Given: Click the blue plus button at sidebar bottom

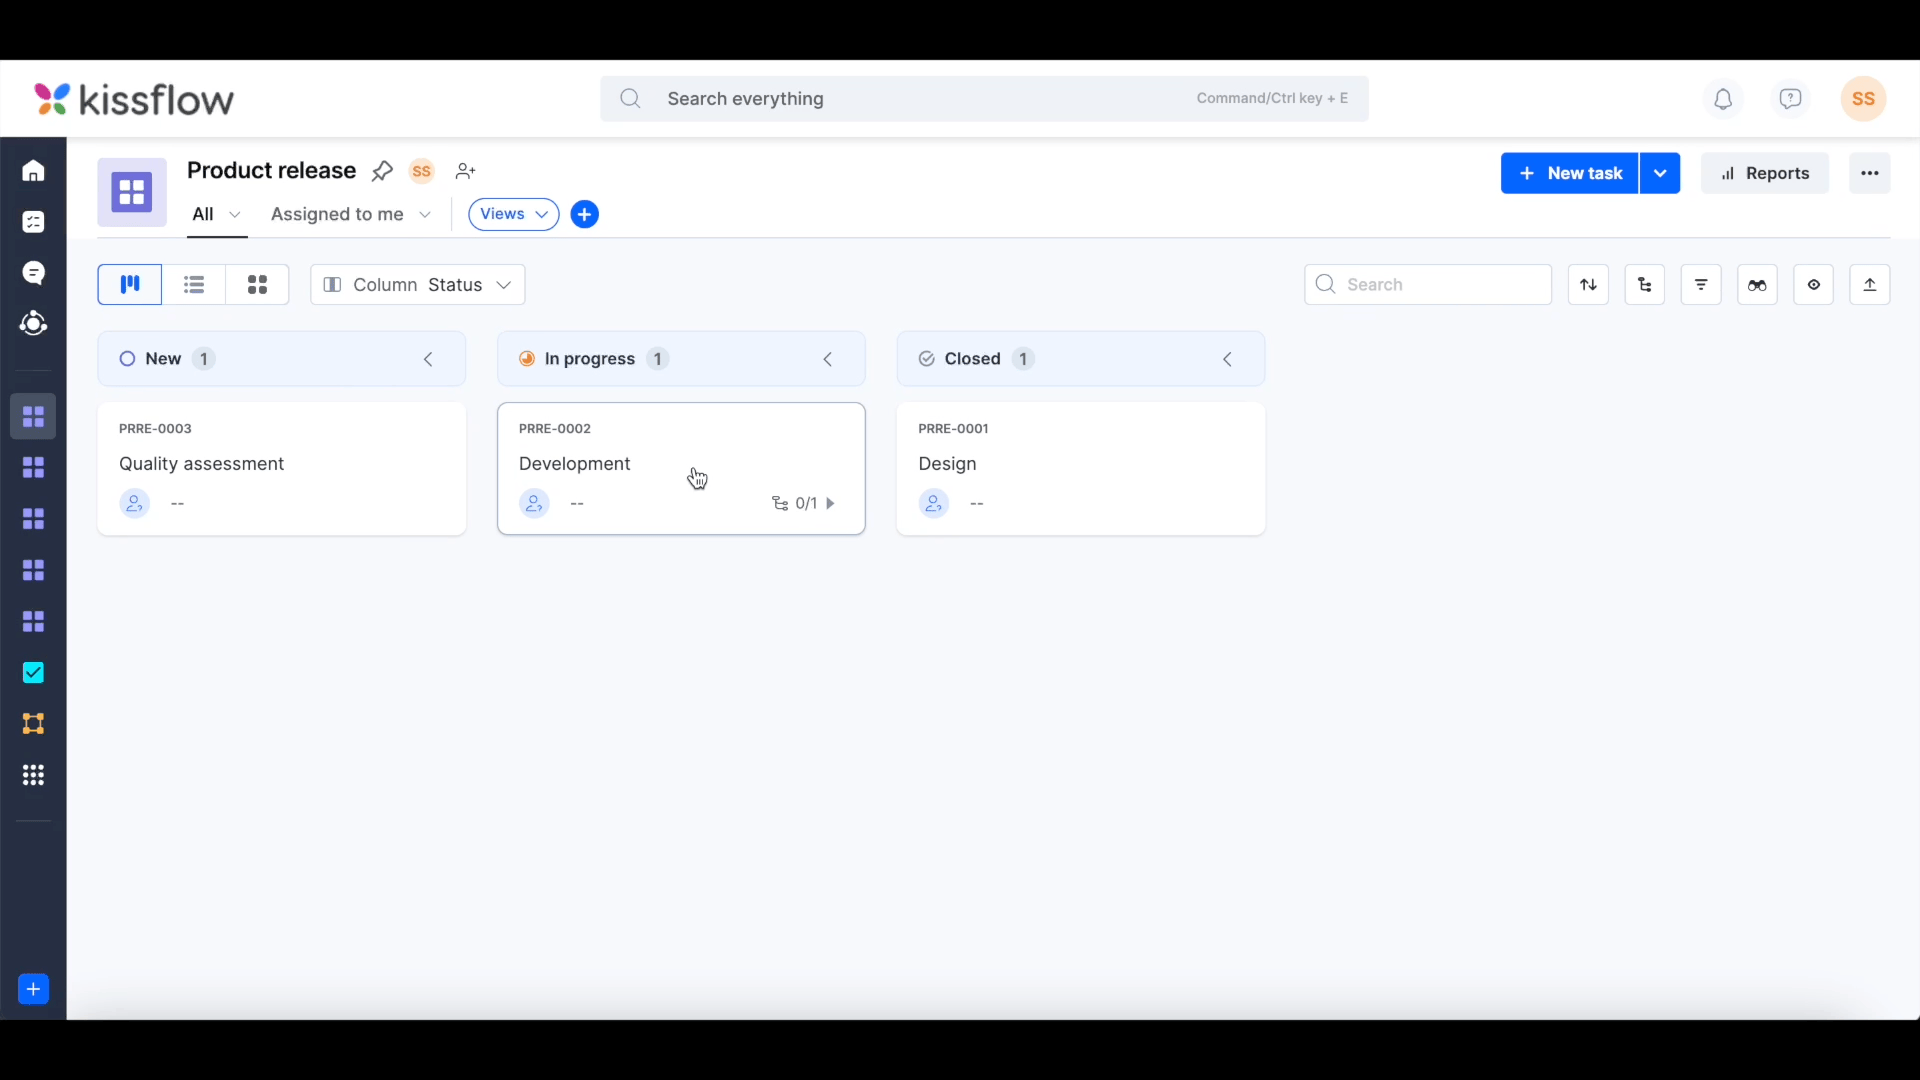Looking at the screenshot, I should [x=33, y=989].
